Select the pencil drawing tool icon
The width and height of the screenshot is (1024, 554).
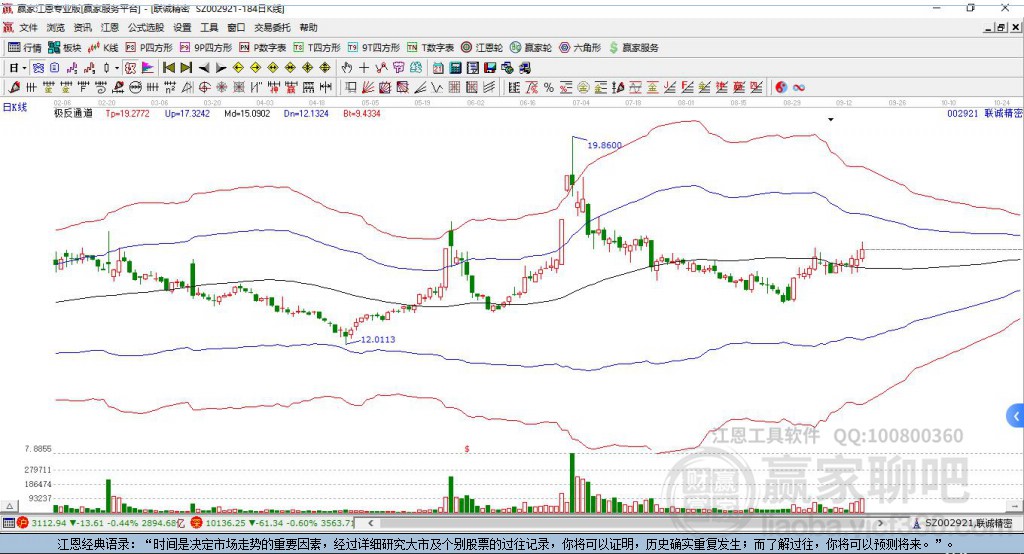click(14, 88)
